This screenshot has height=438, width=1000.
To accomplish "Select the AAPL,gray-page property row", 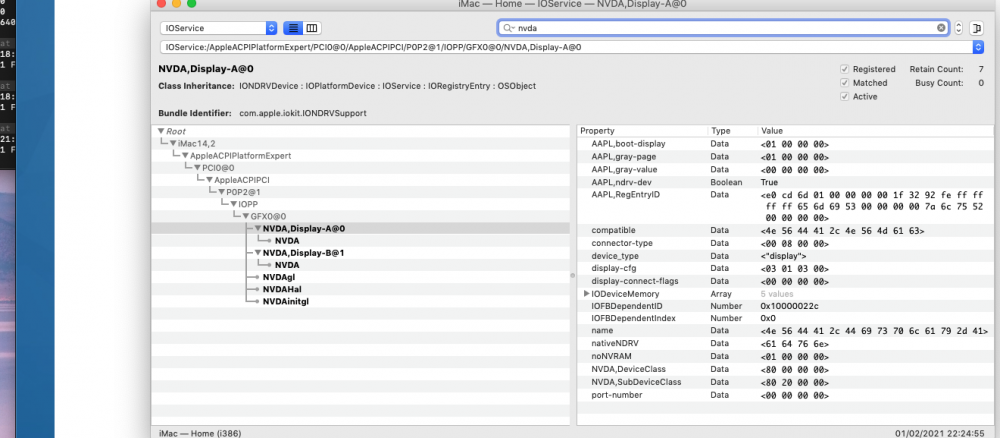I will point(785,157).
